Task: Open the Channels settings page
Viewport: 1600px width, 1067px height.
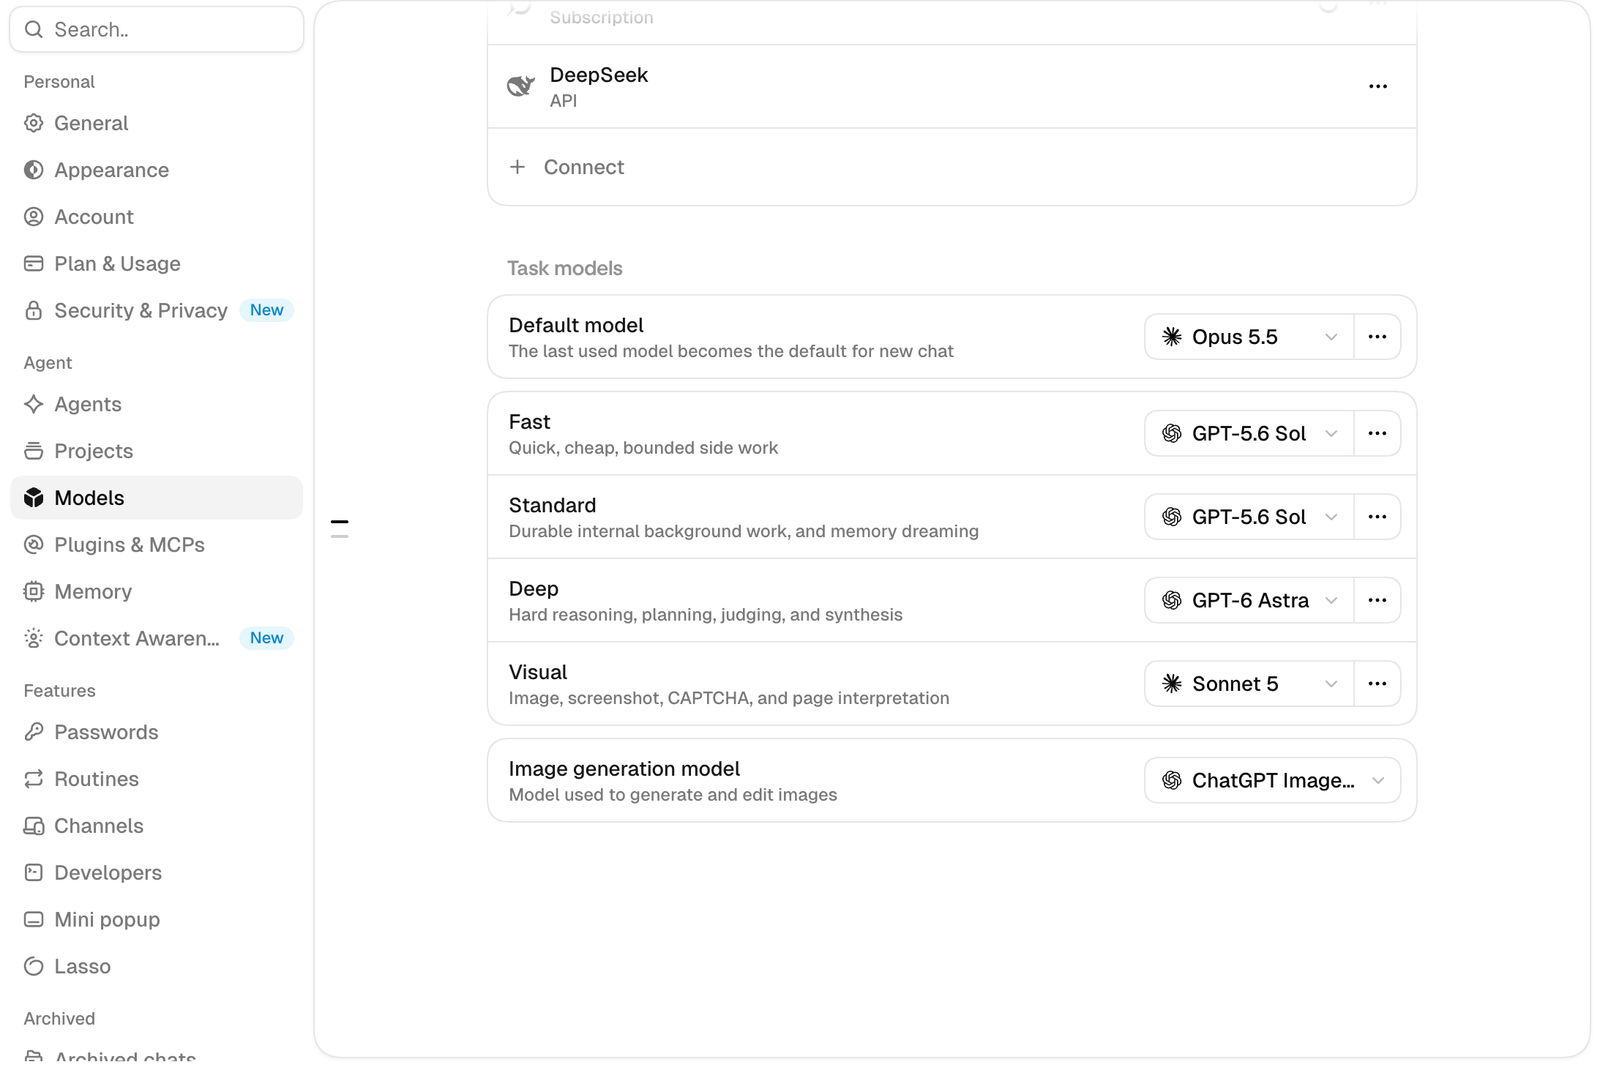Action: [x=156, y=826]
